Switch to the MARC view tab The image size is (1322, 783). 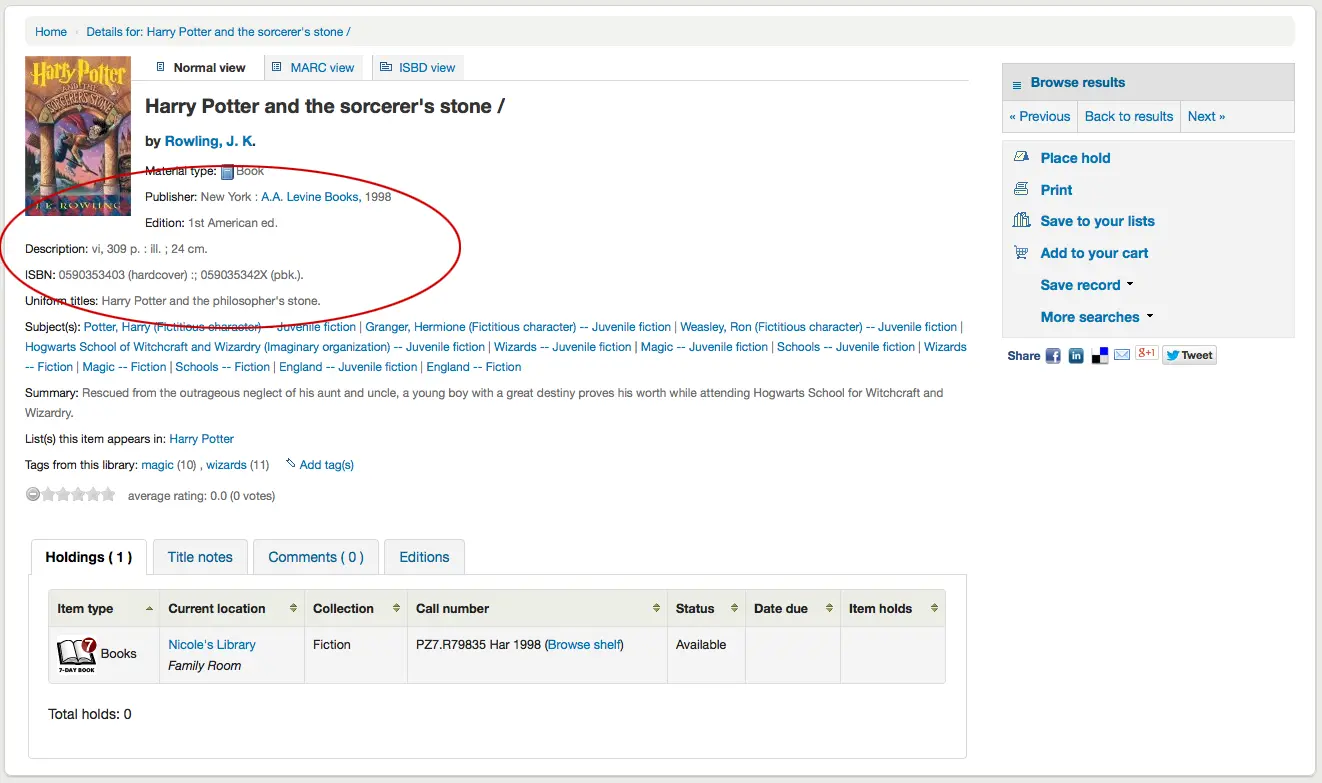313,68
